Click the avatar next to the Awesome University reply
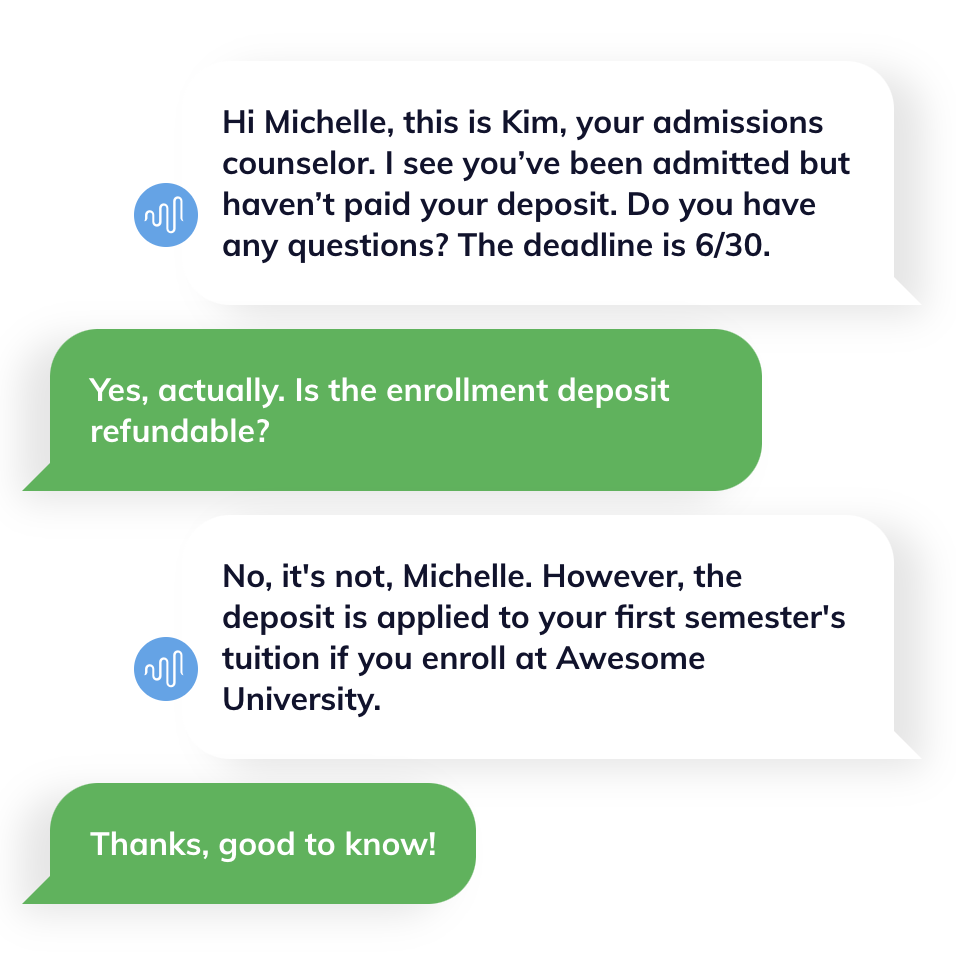The height and width of the screenshot is (964, 956). [165, 668]
